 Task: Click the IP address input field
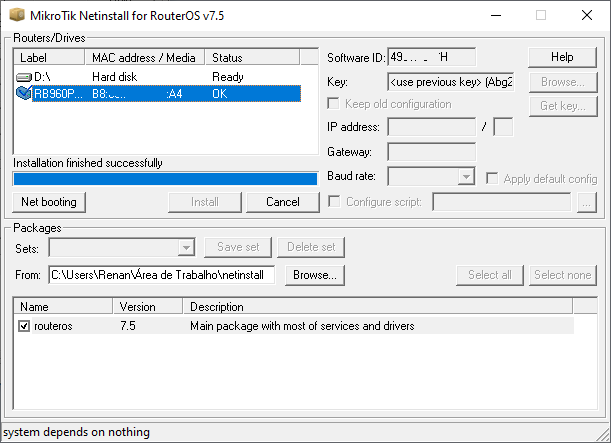[x=431, y=127]
